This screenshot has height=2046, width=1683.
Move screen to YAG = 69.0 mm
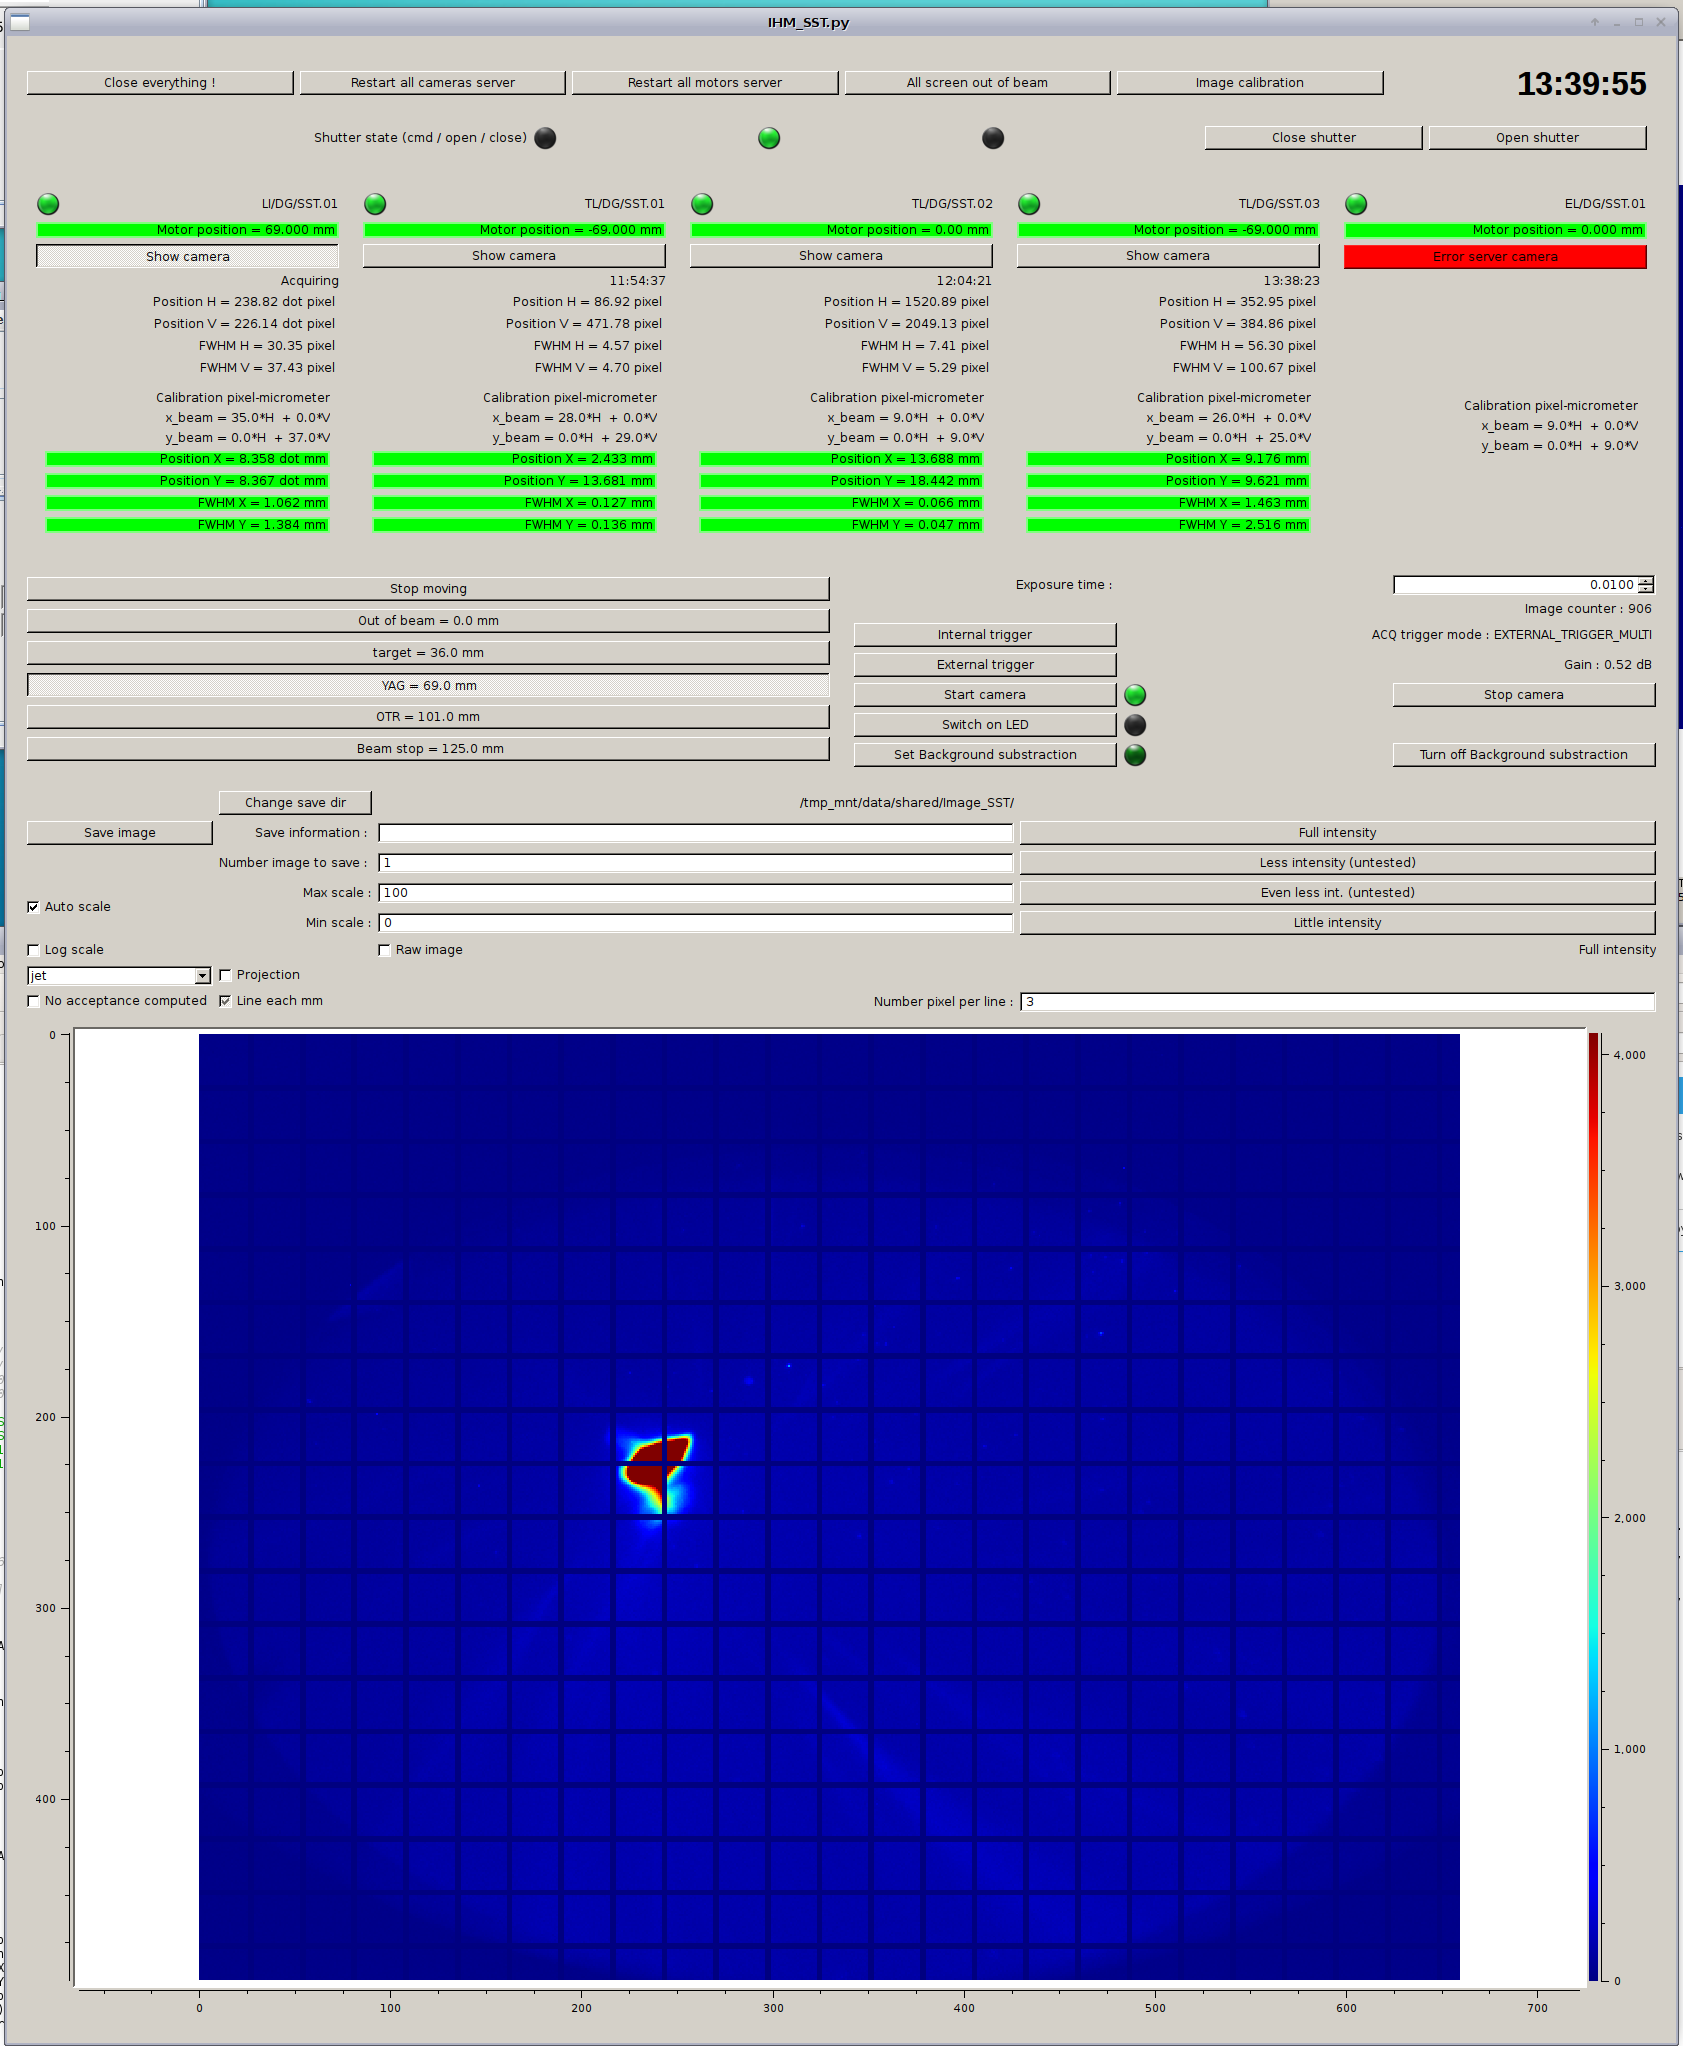(428, 686)
